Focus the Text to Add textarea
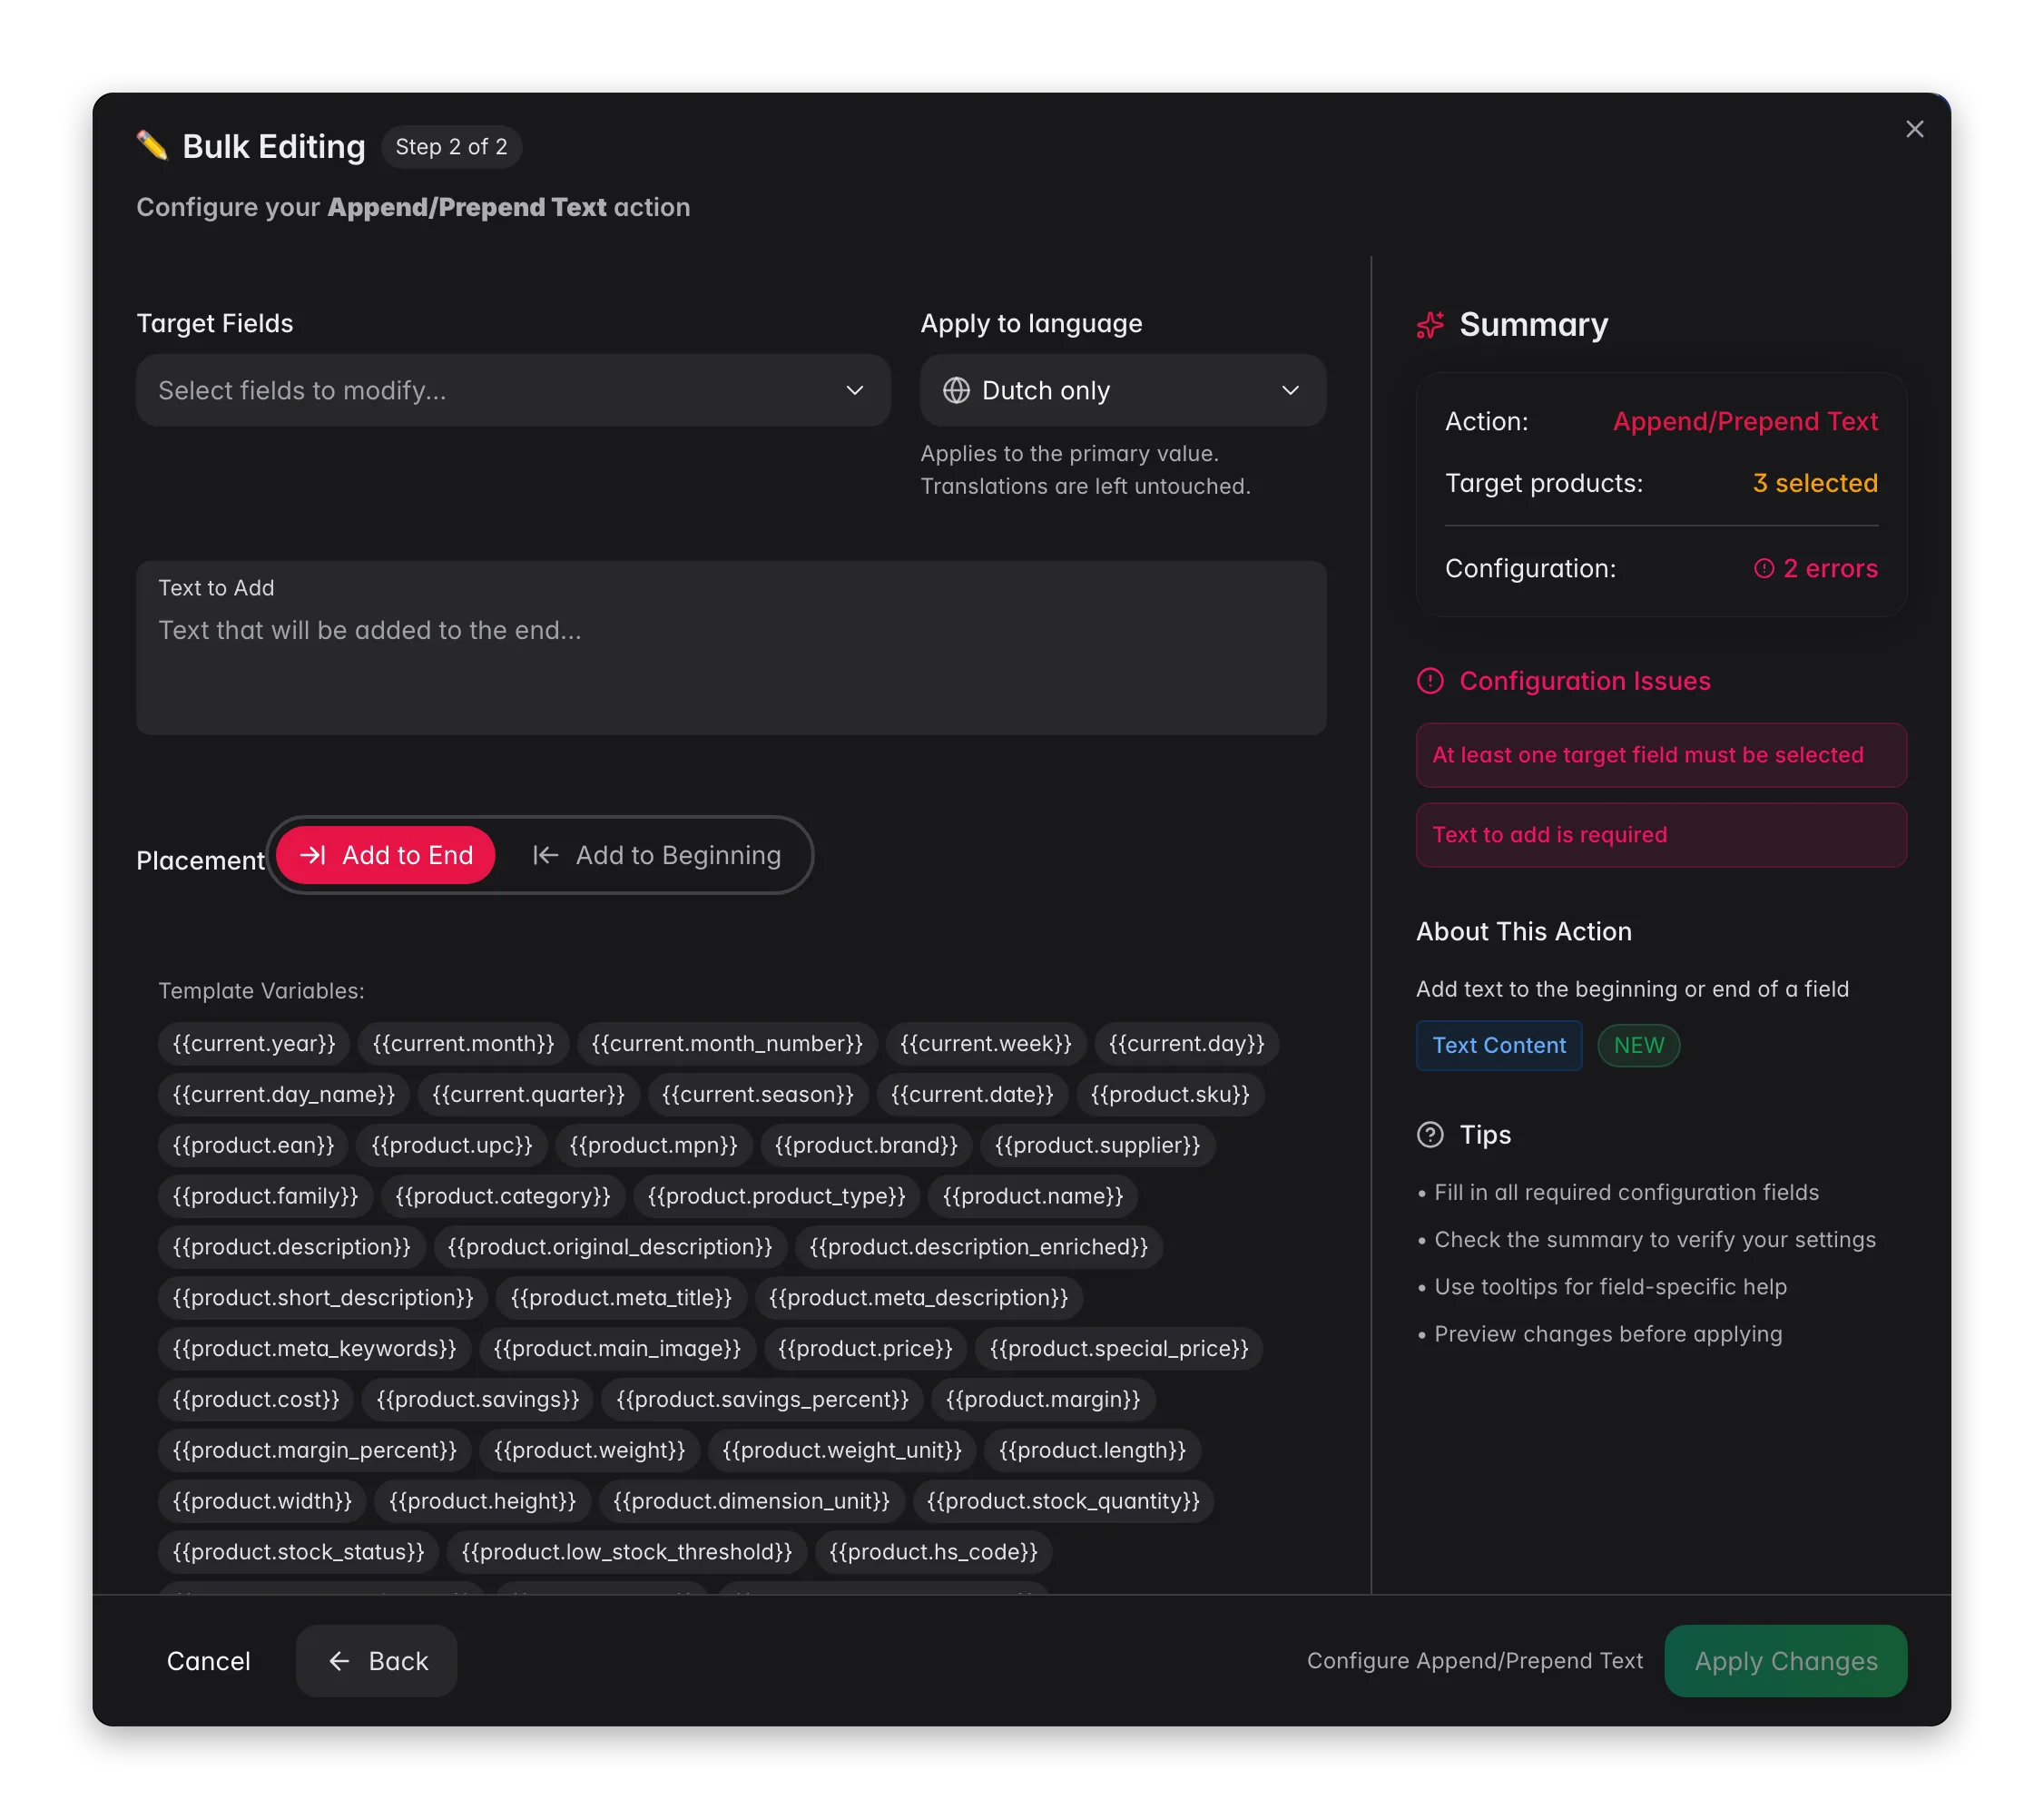The image size is (2044, 1819). tap(731, 648)
